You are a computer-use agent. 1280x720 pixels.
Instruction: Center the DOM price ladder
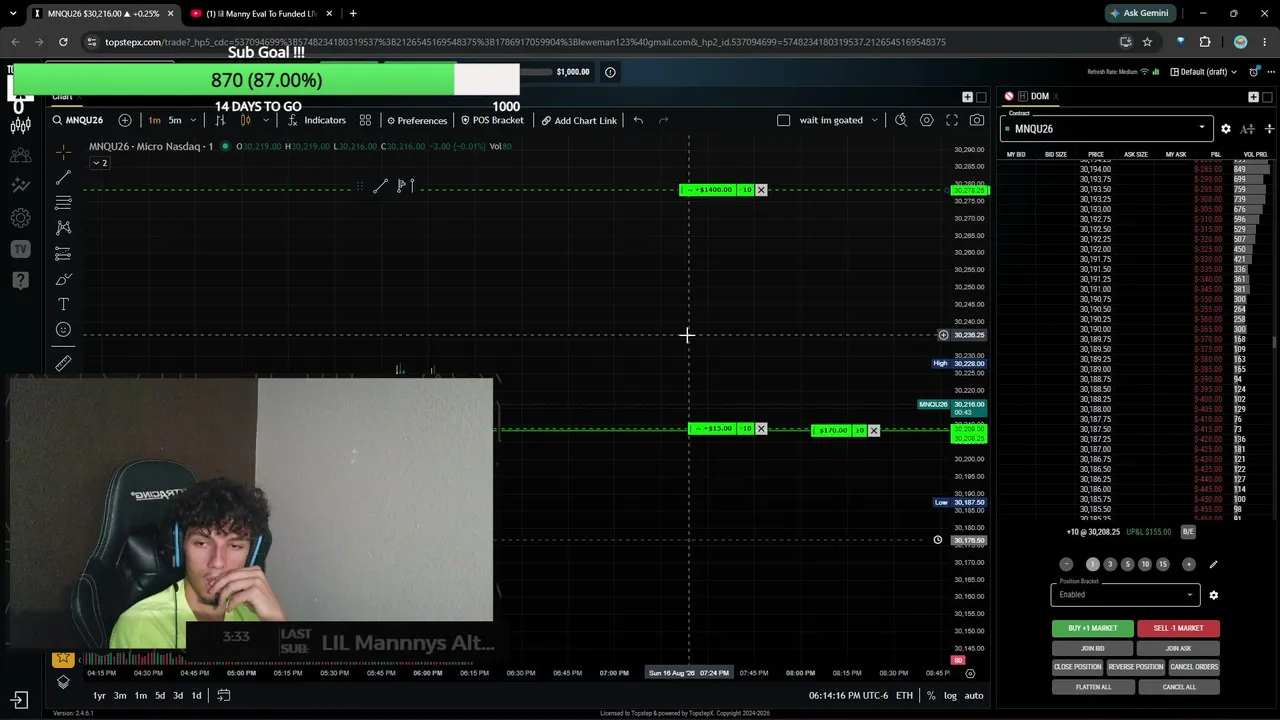pyautogui.click(x=1270, y=129)
